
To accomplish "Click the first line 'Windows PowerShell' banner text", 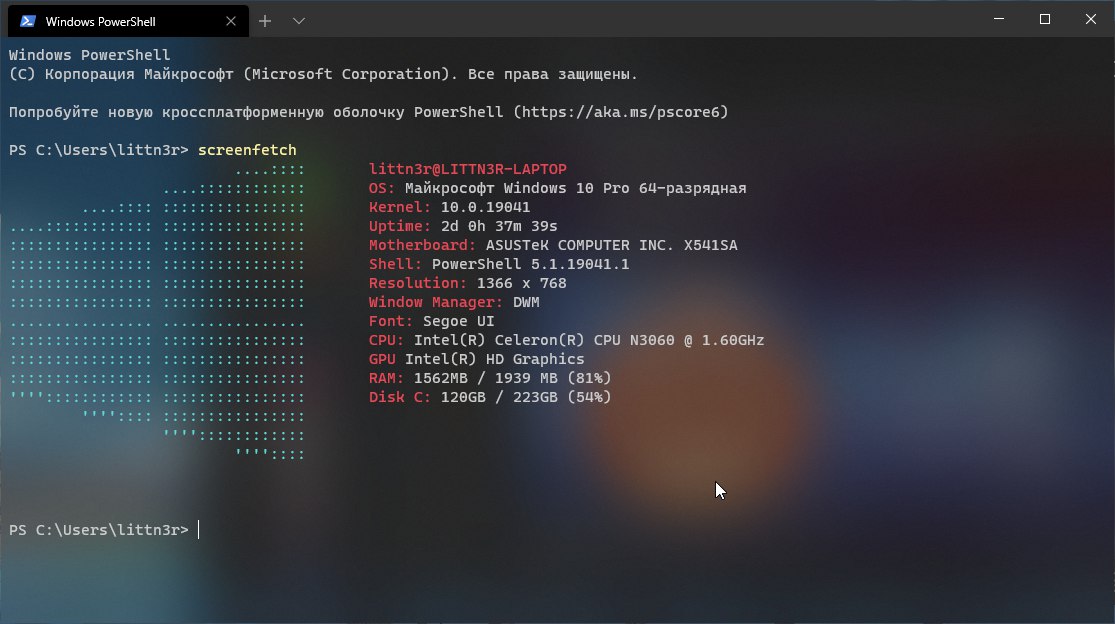I will pos(90,55).
